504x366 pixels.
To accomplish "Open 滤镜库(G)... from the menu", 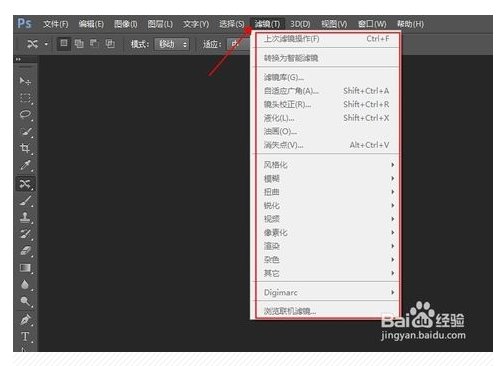I will 327,77.
